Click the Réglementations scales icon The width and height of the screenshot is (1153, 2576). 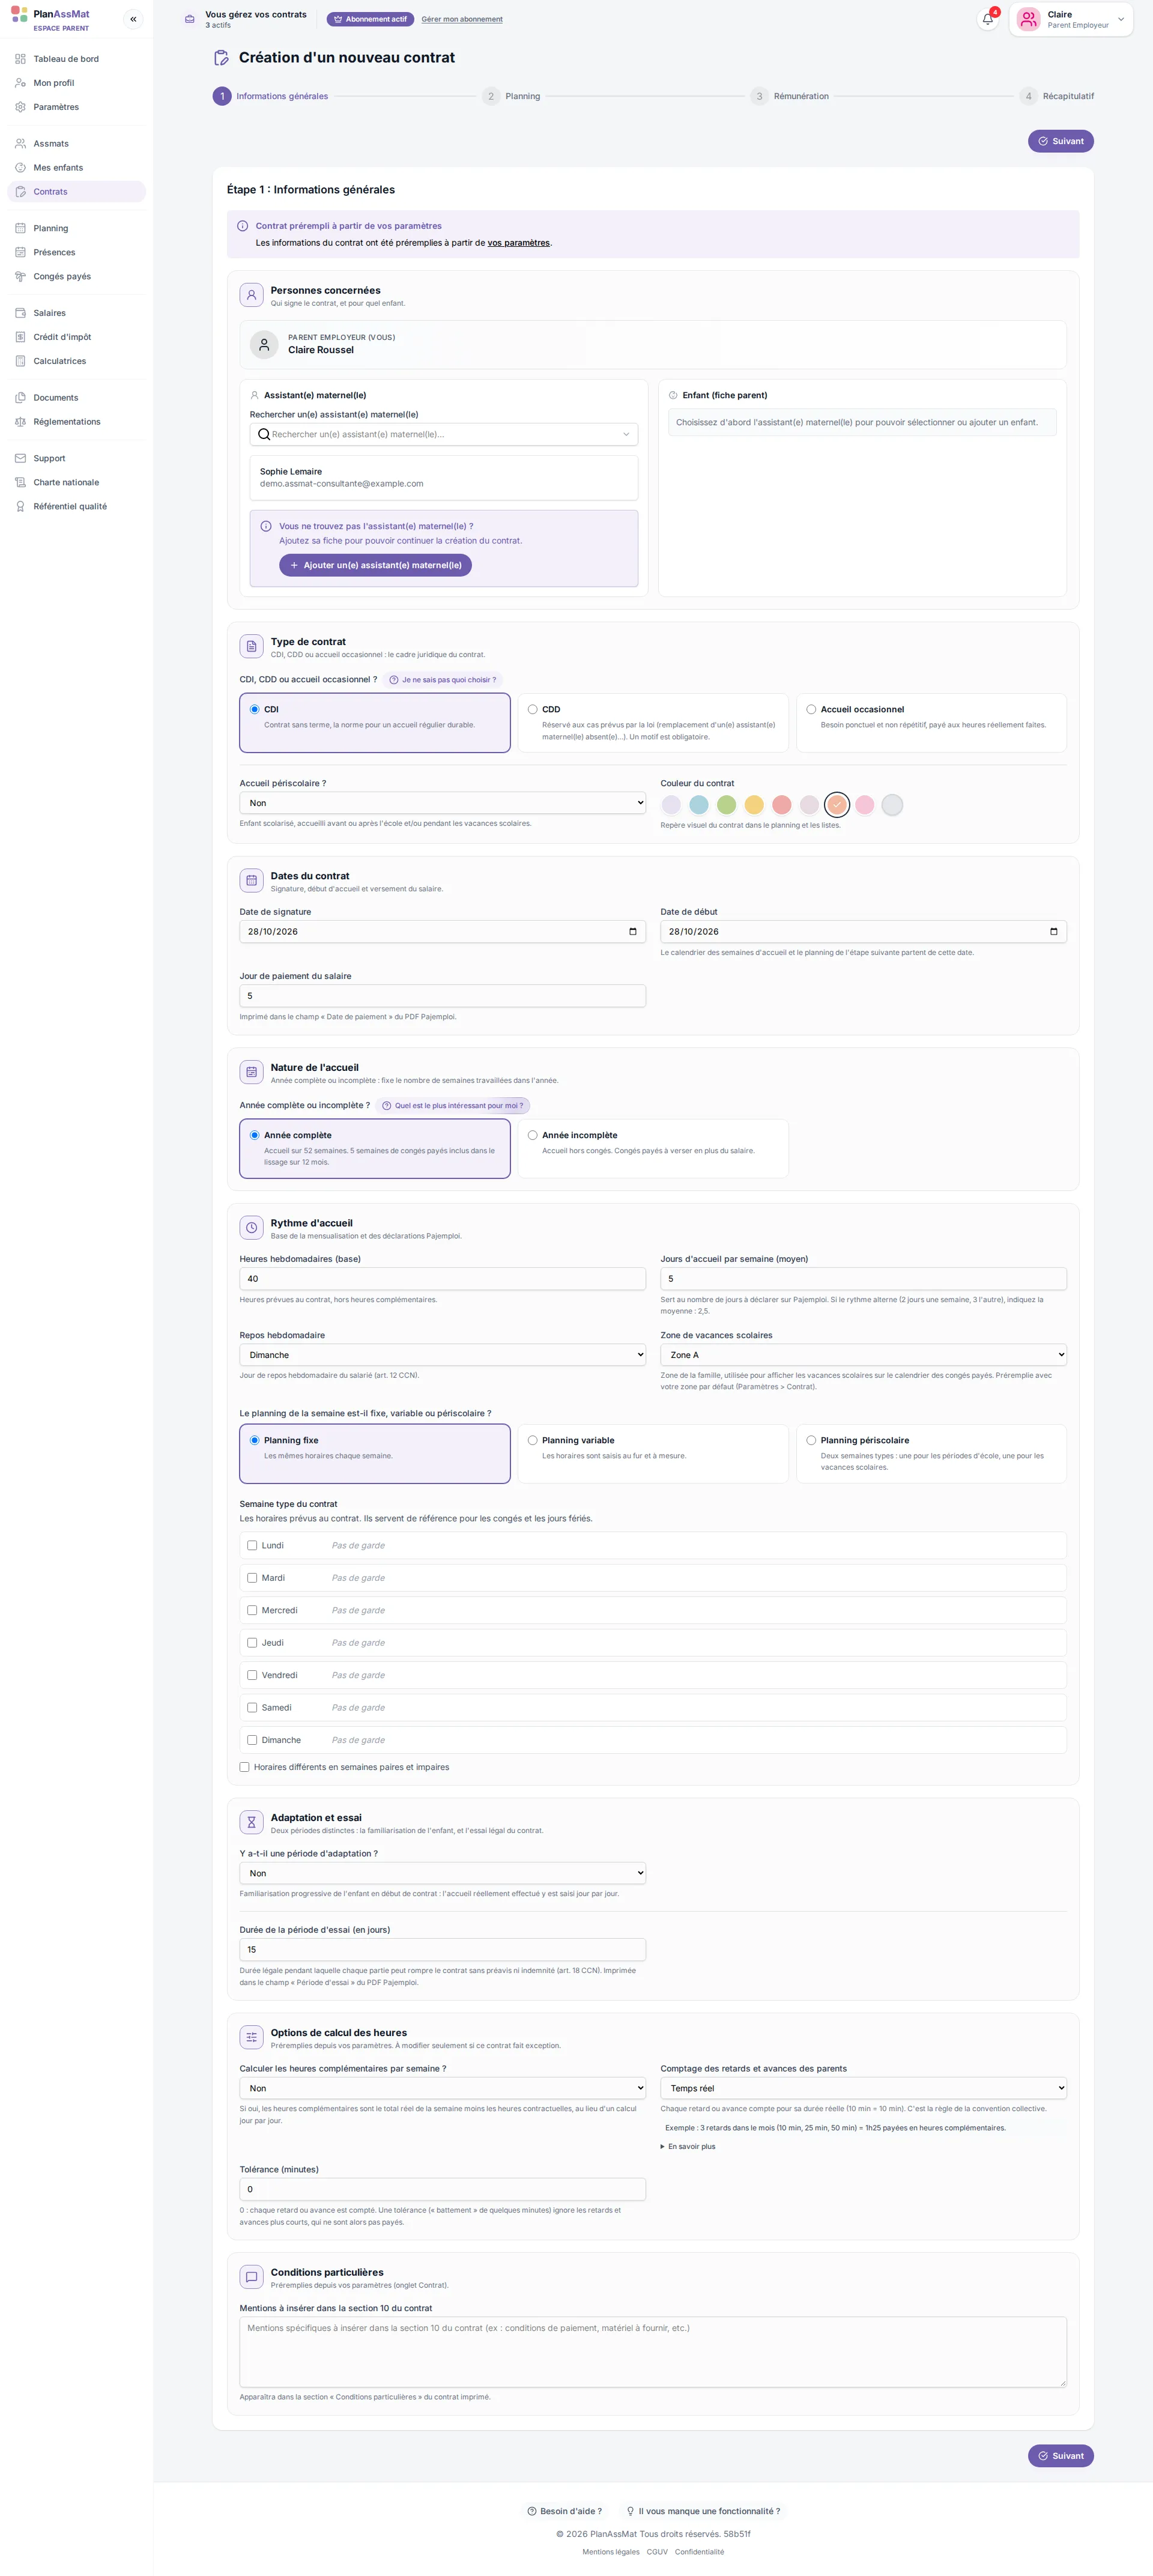click(x=20, y=422)
